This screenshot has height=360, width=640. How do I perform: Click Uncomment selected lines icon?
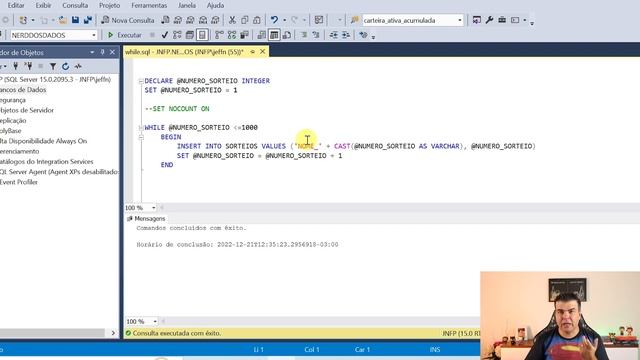click(316, 35)
